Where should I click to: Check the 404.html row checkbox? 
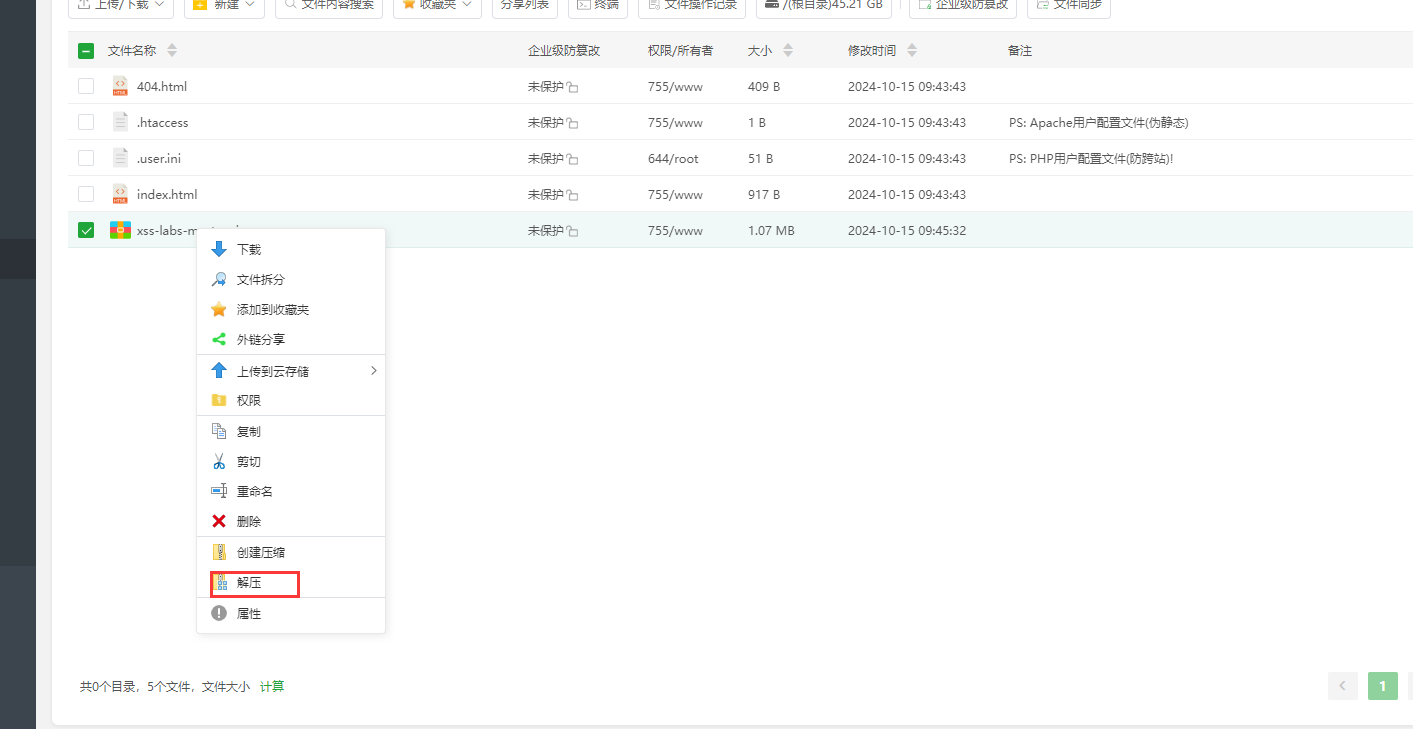(86, 86)
